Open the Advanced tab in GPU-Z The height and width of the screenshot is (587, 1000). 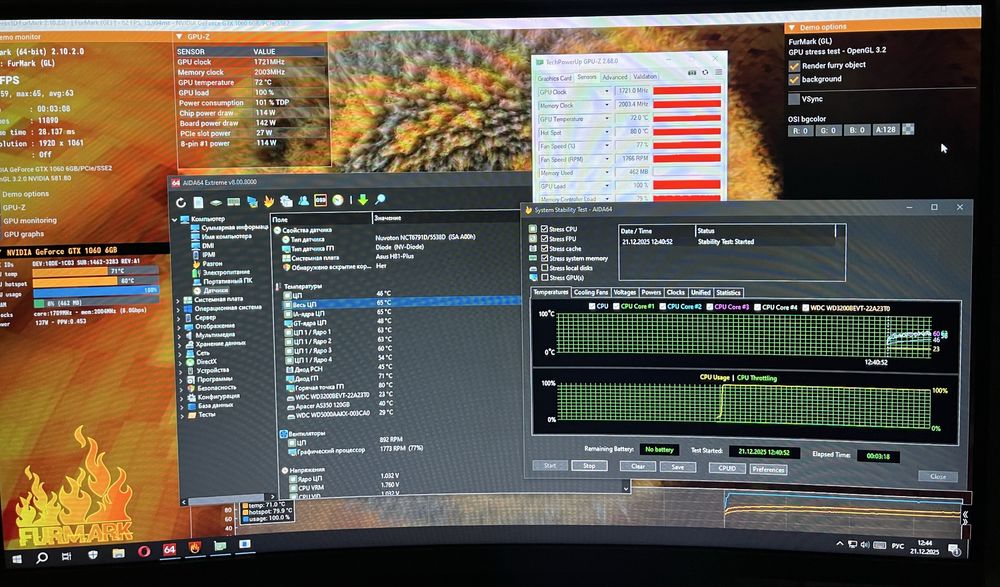click(615, 77)
